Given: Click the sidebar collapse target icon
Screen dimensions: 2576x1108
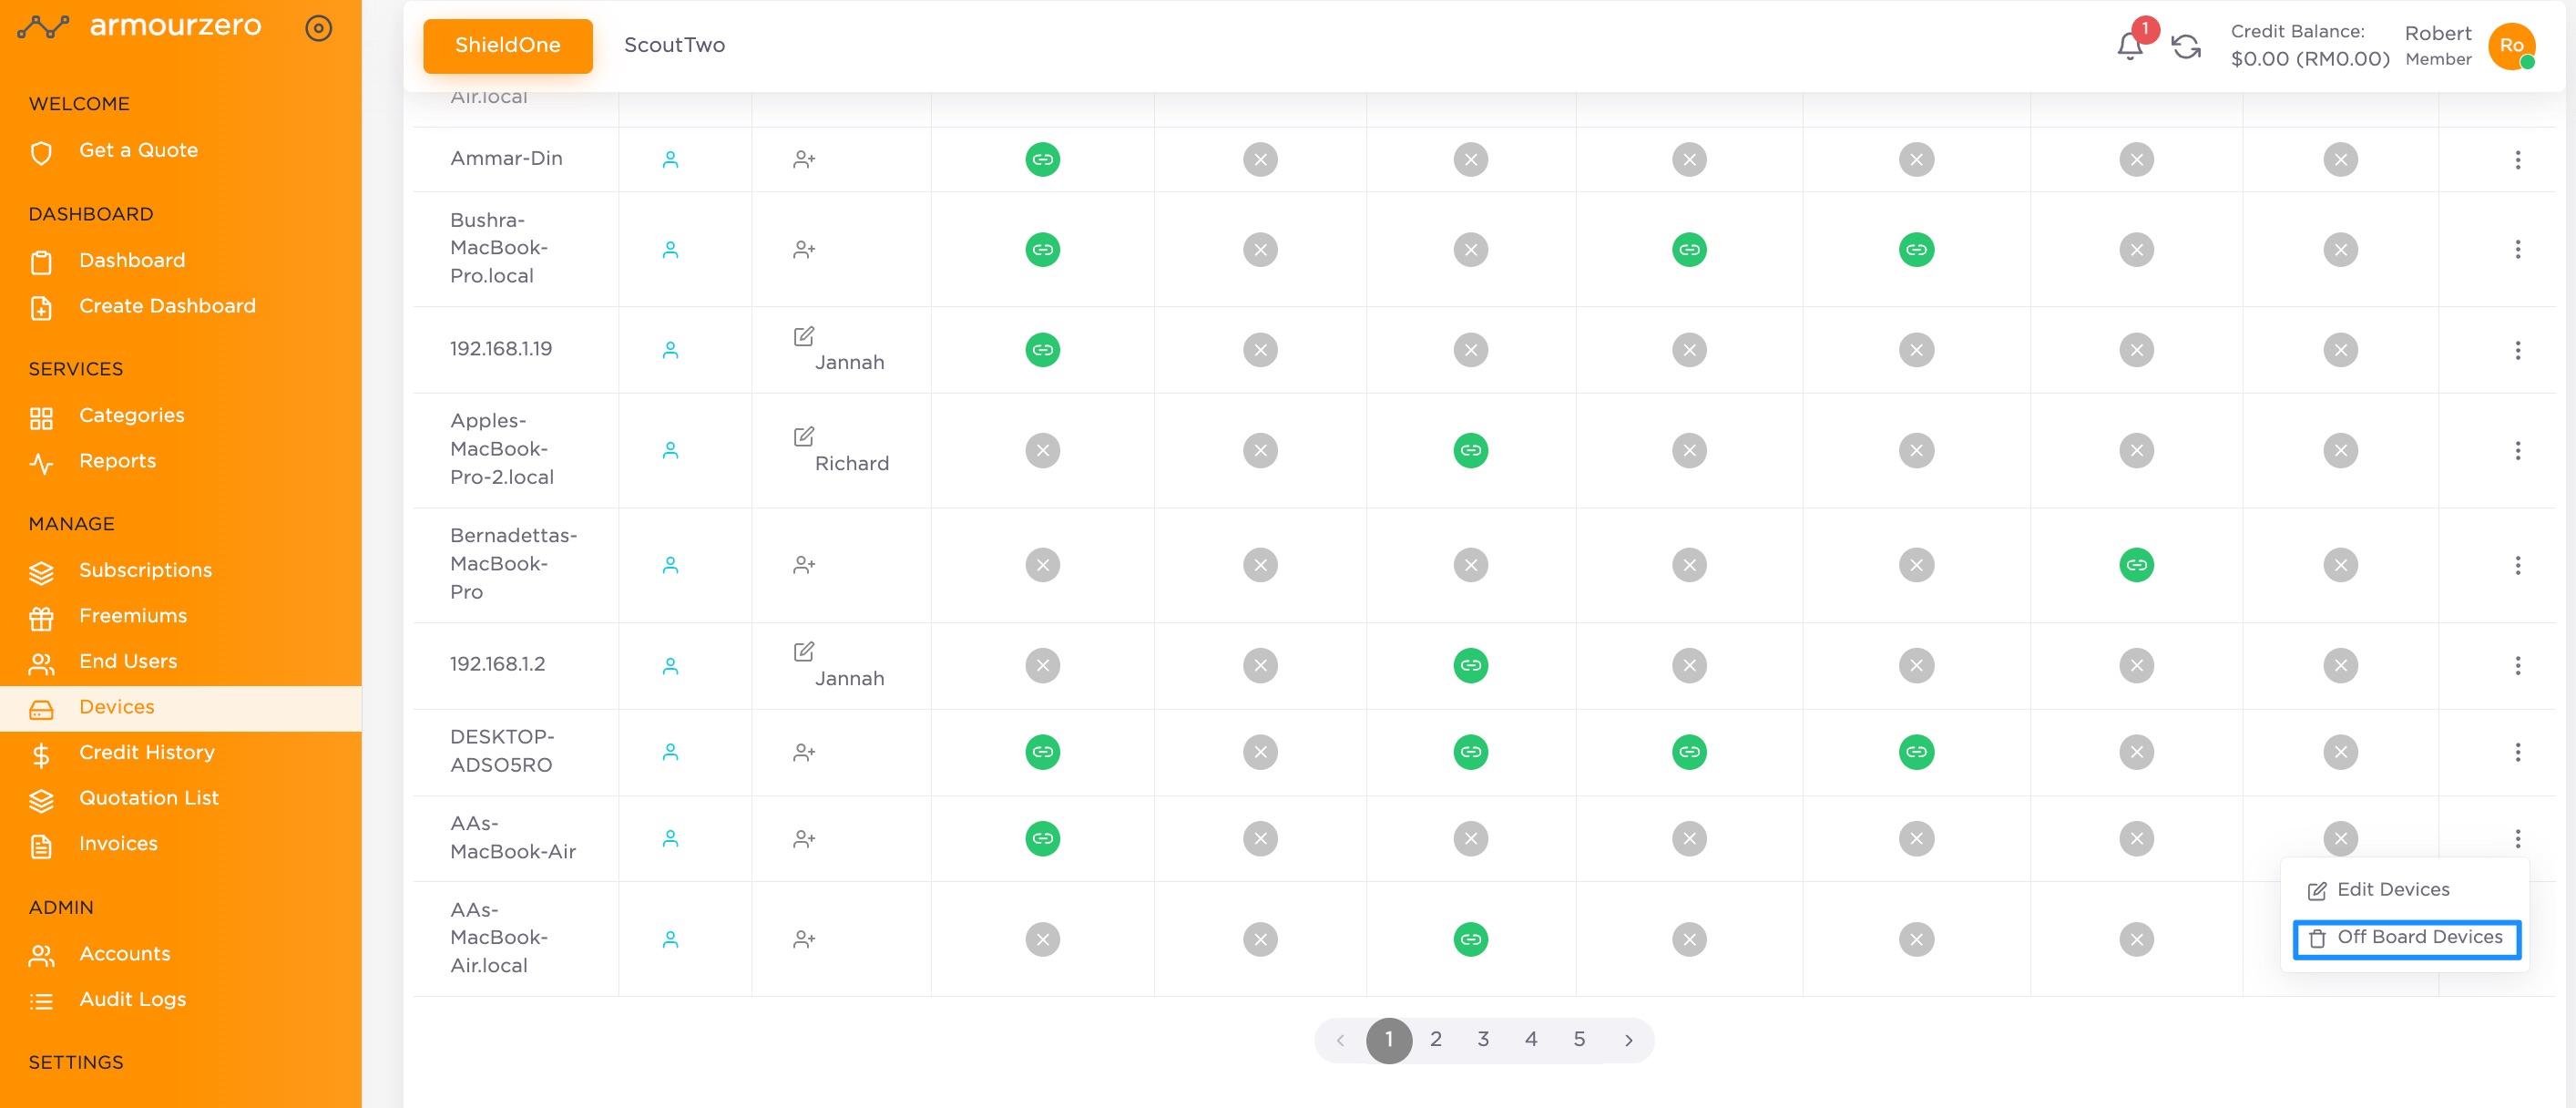Looking at the screenshot, I should click(x=318, y=28).
